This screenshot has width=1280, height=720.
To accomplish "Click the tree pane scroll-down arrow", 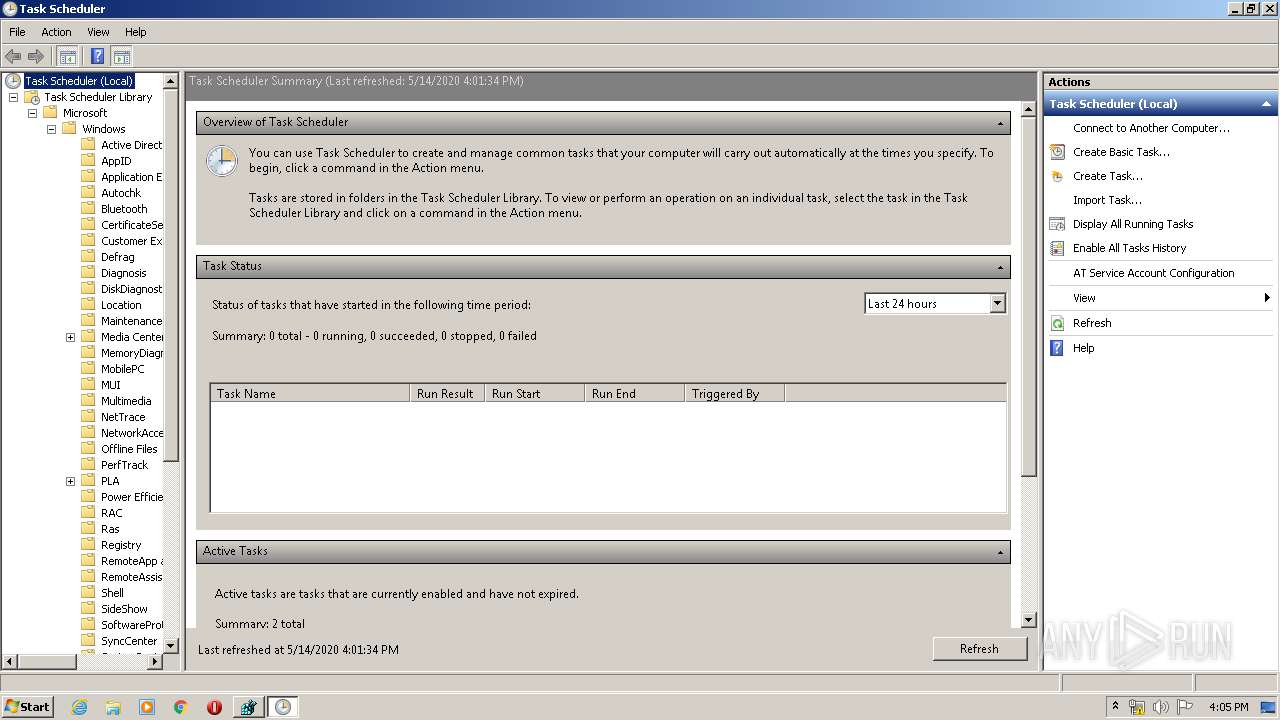I will tap(170, 646).
